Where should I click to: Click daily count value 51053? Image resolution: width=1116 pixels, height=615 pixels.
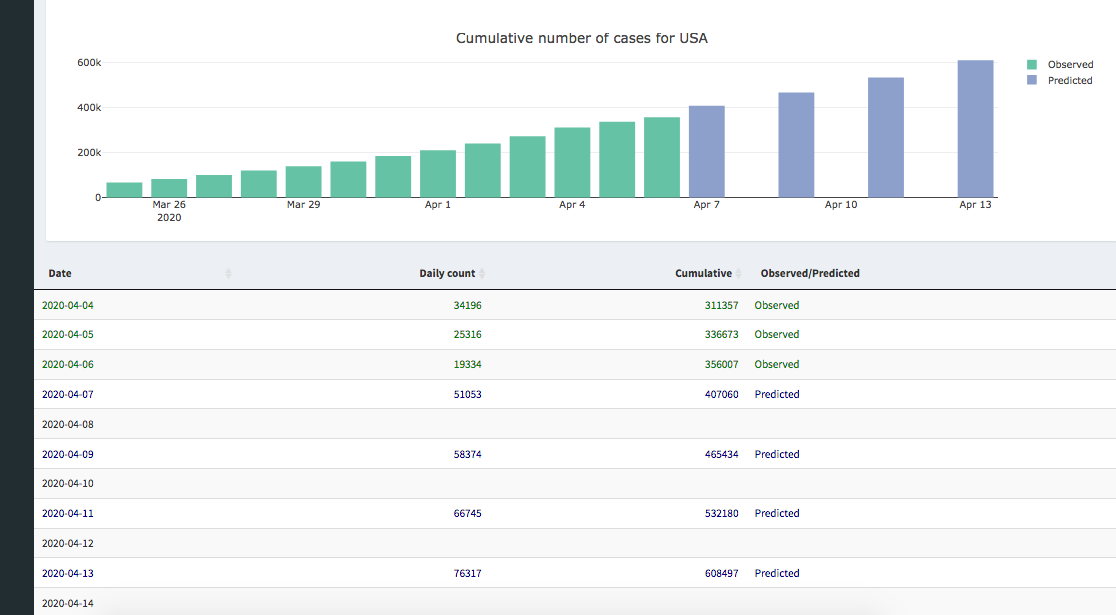coord(467,394)
